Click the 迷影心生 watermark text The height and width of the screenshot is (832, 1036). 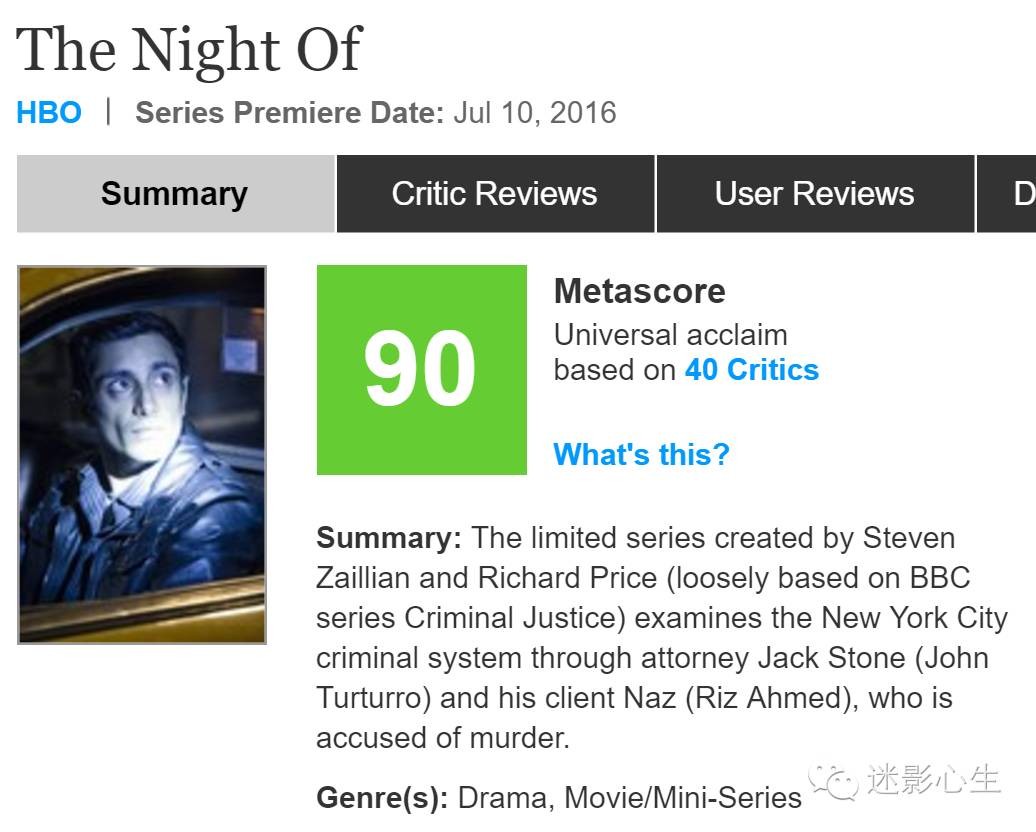pyautogui.click(x=933, y=780)
